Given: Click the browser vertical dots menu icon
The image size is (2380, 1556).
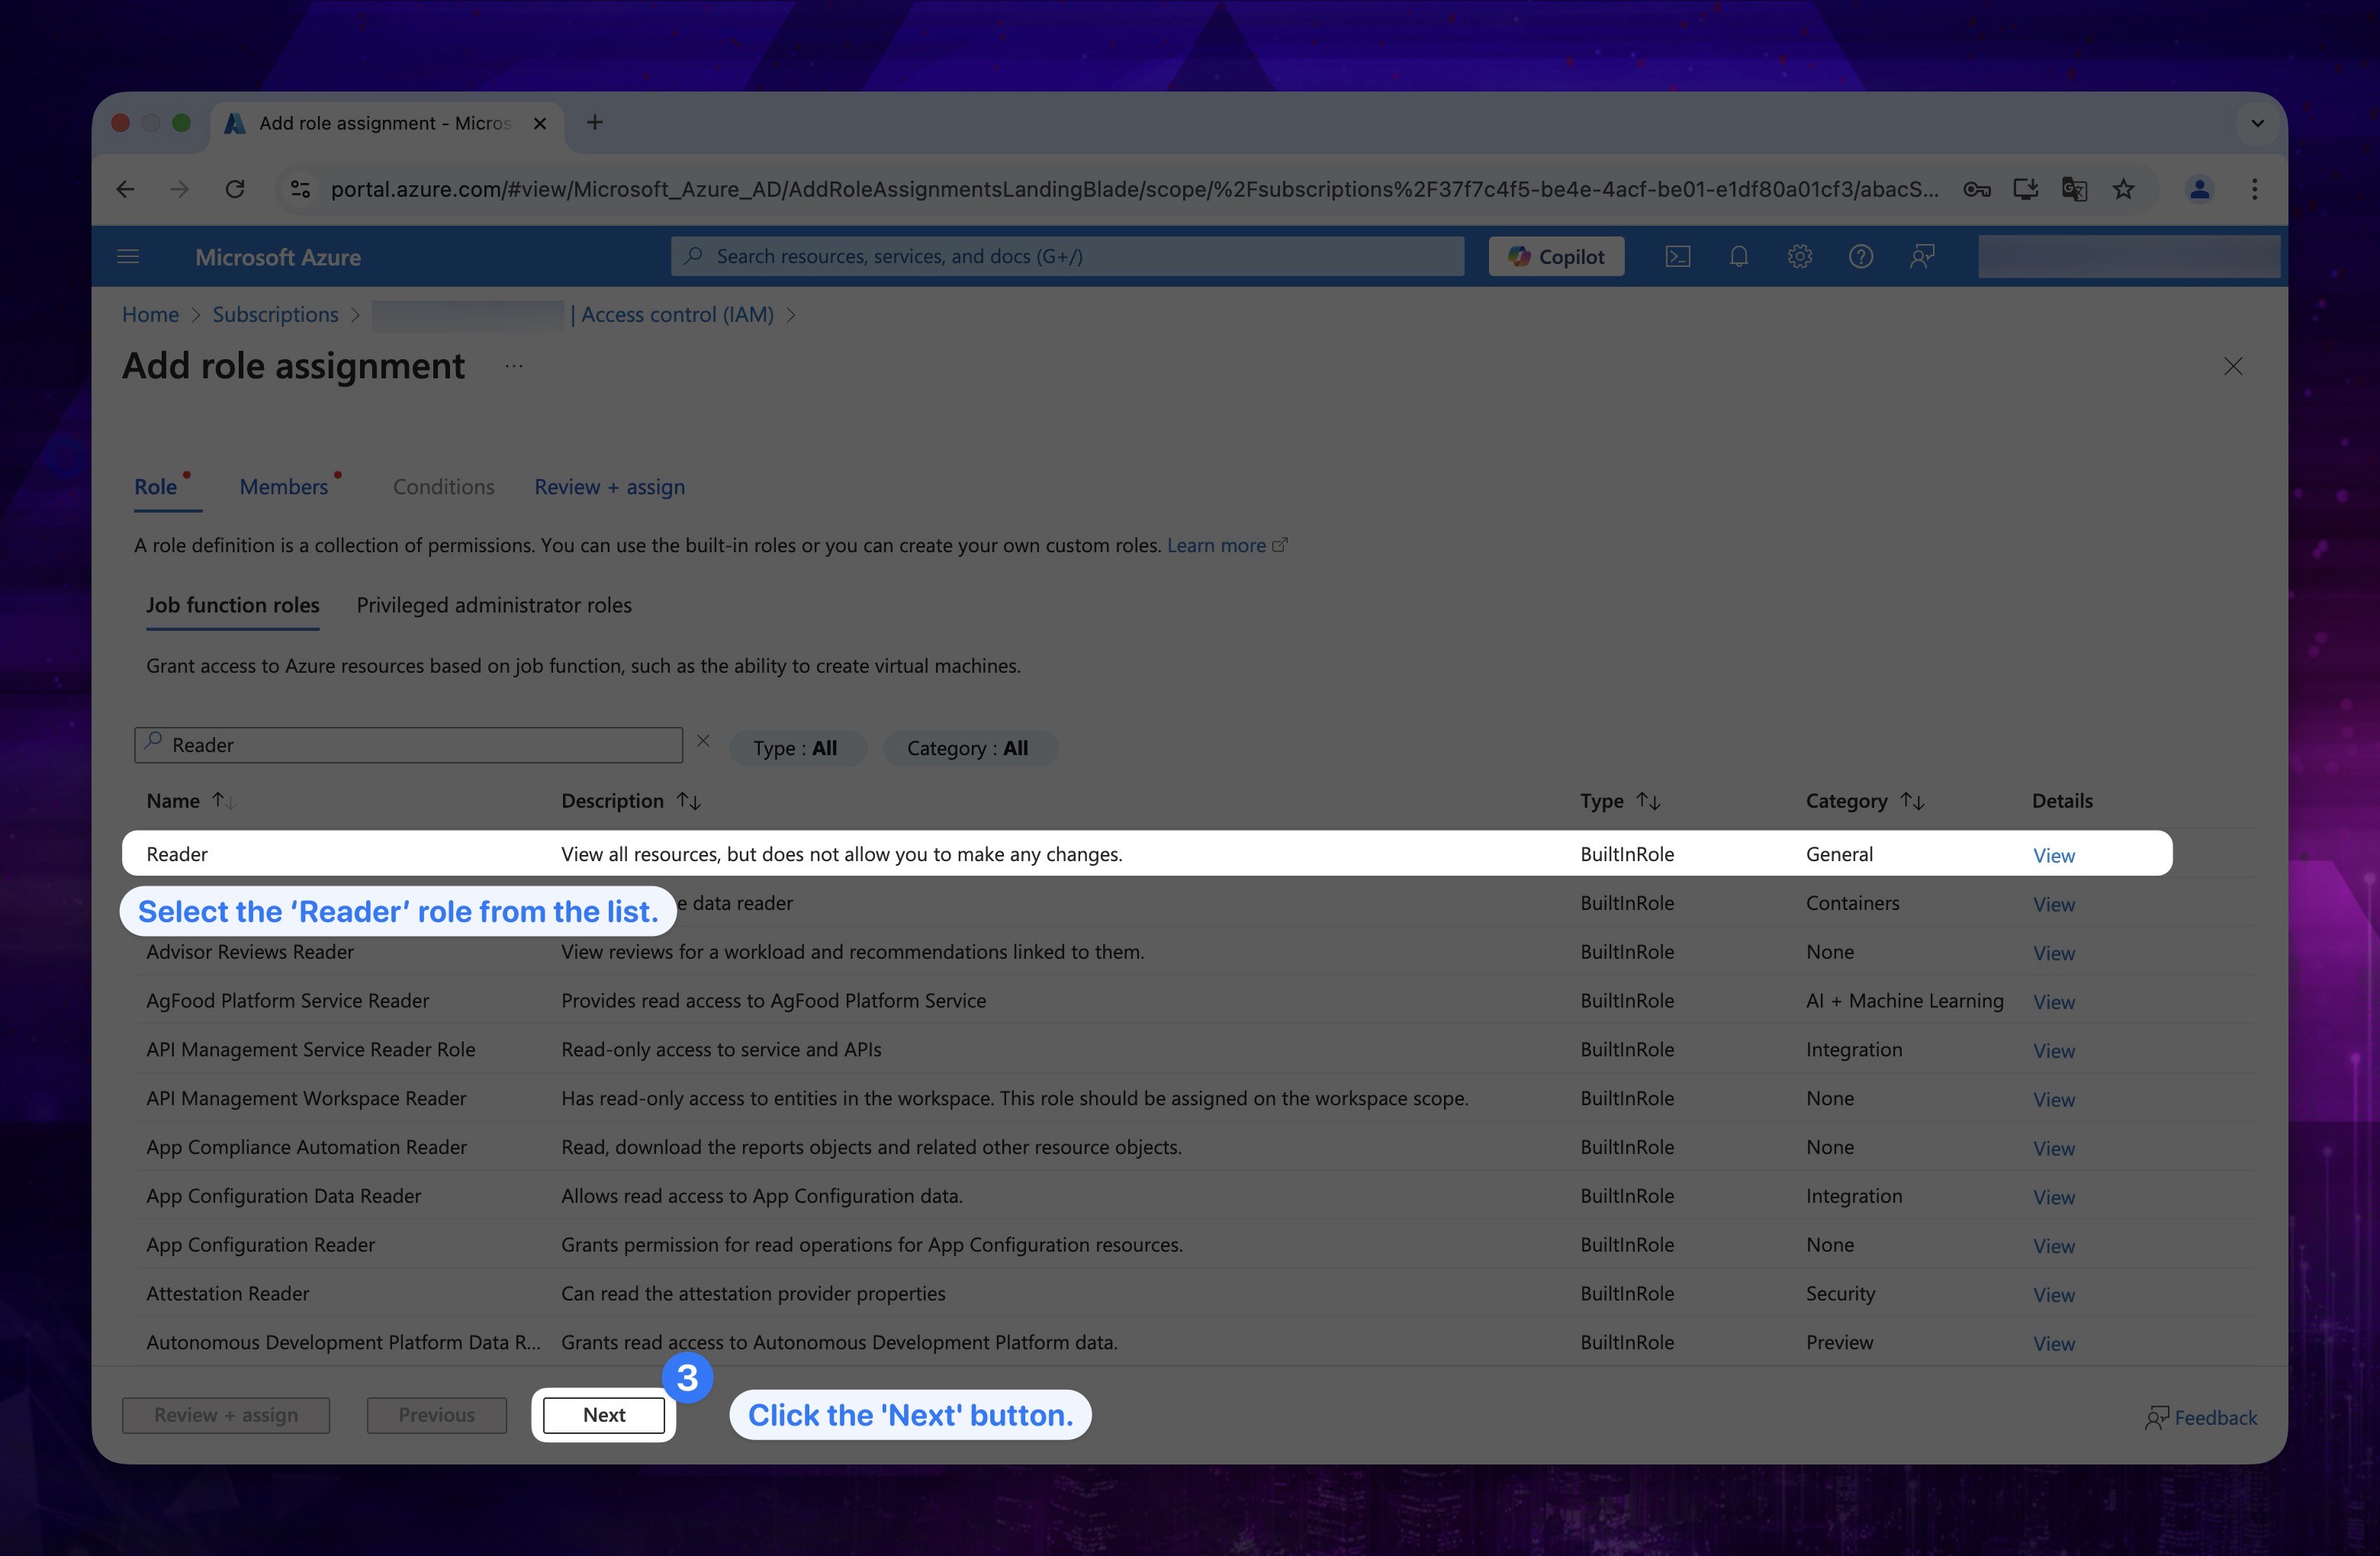Looking at the screenshot, I should pos(2253,189).
